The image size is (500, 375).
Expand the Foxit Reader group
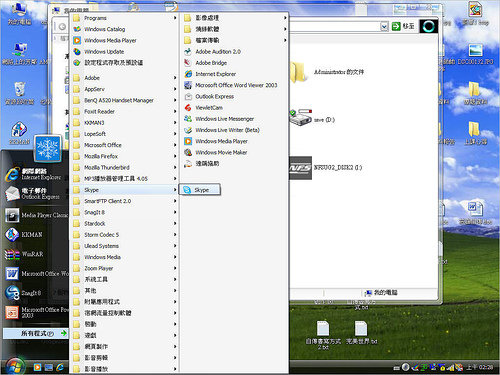pos(124,111)
